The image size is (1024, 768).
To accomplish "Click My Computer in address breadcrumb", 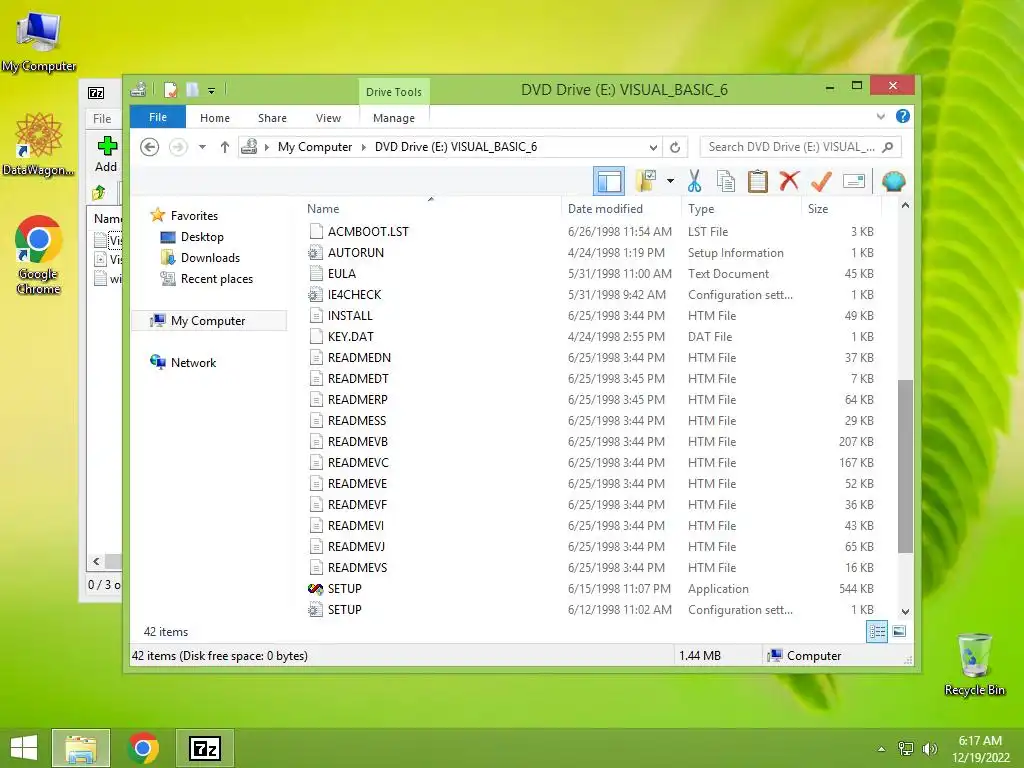I will click(315, 147).
